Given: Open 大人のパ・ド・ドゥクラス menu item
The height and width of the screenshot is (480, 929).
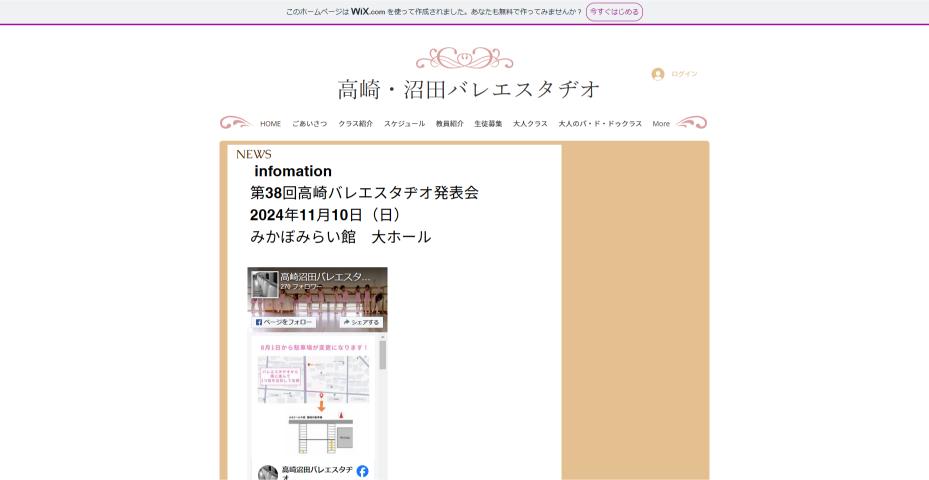Looking at the screenshot, I should point(600,124).
